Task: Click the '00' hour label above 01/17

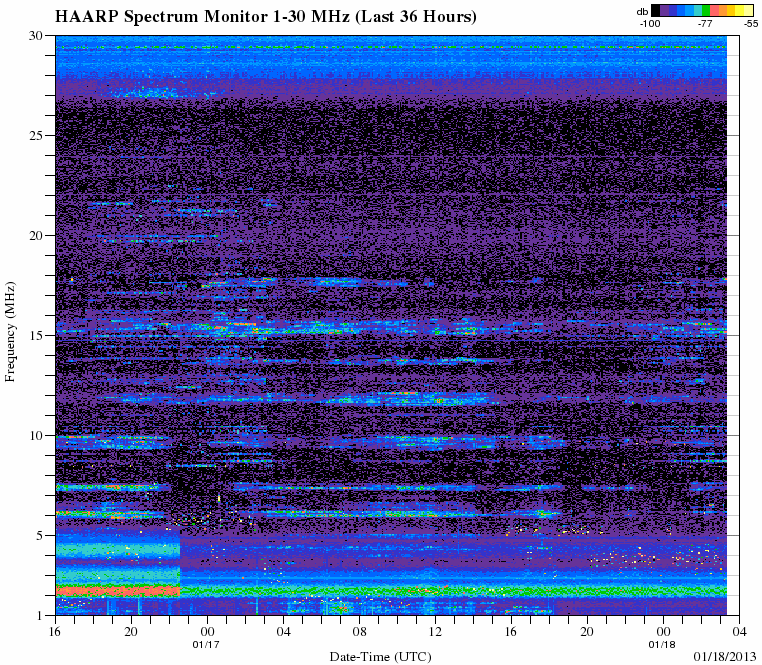Action: pyautogui.click(x=208, y=632)
